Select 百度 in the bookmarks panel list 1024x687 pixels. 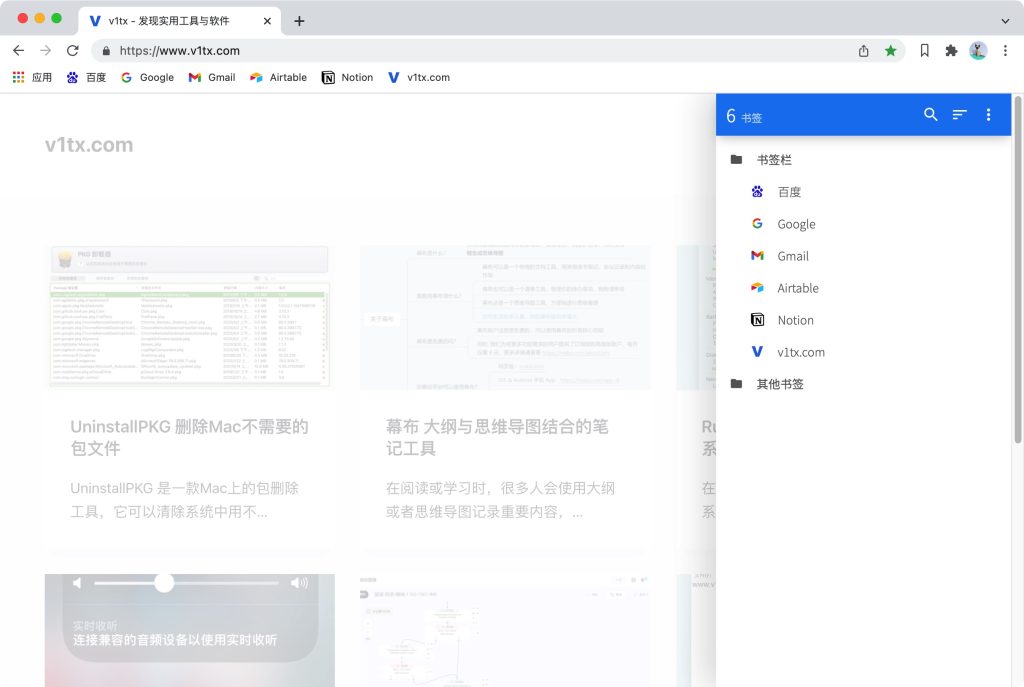point(863,191)
